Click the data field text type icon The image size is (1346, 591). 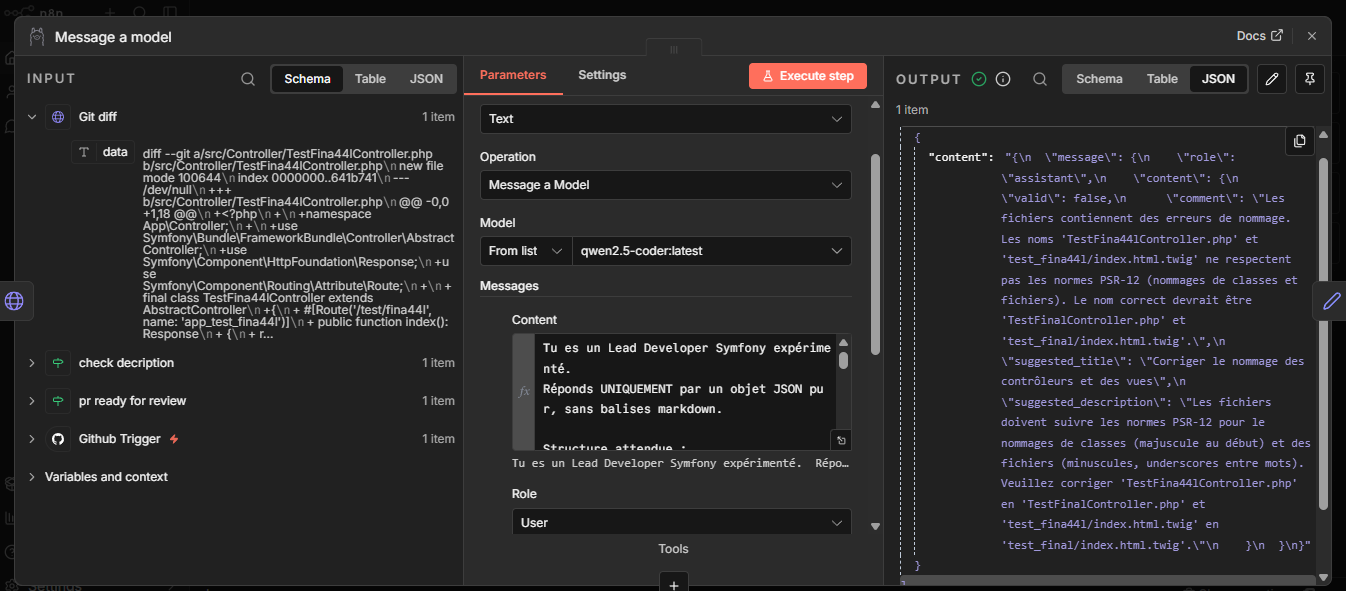click(84, 152)
